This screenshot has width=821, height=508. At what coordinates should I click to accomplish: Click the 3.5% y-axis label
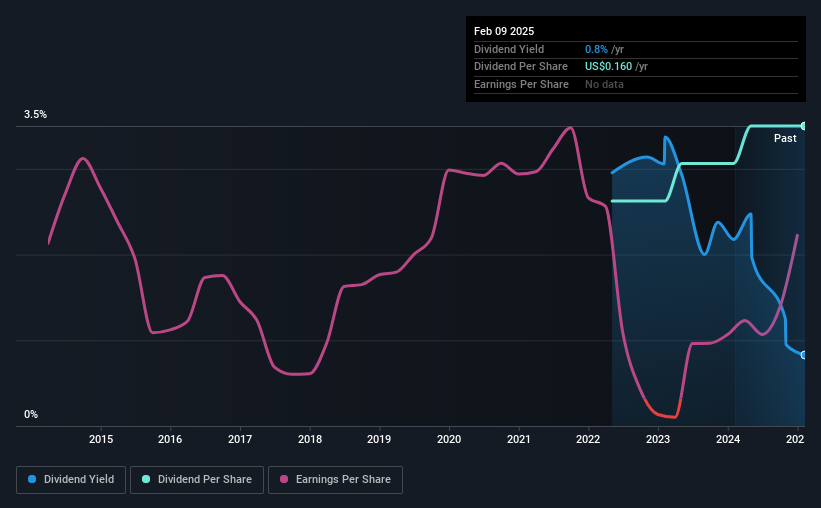pos(36,115)
